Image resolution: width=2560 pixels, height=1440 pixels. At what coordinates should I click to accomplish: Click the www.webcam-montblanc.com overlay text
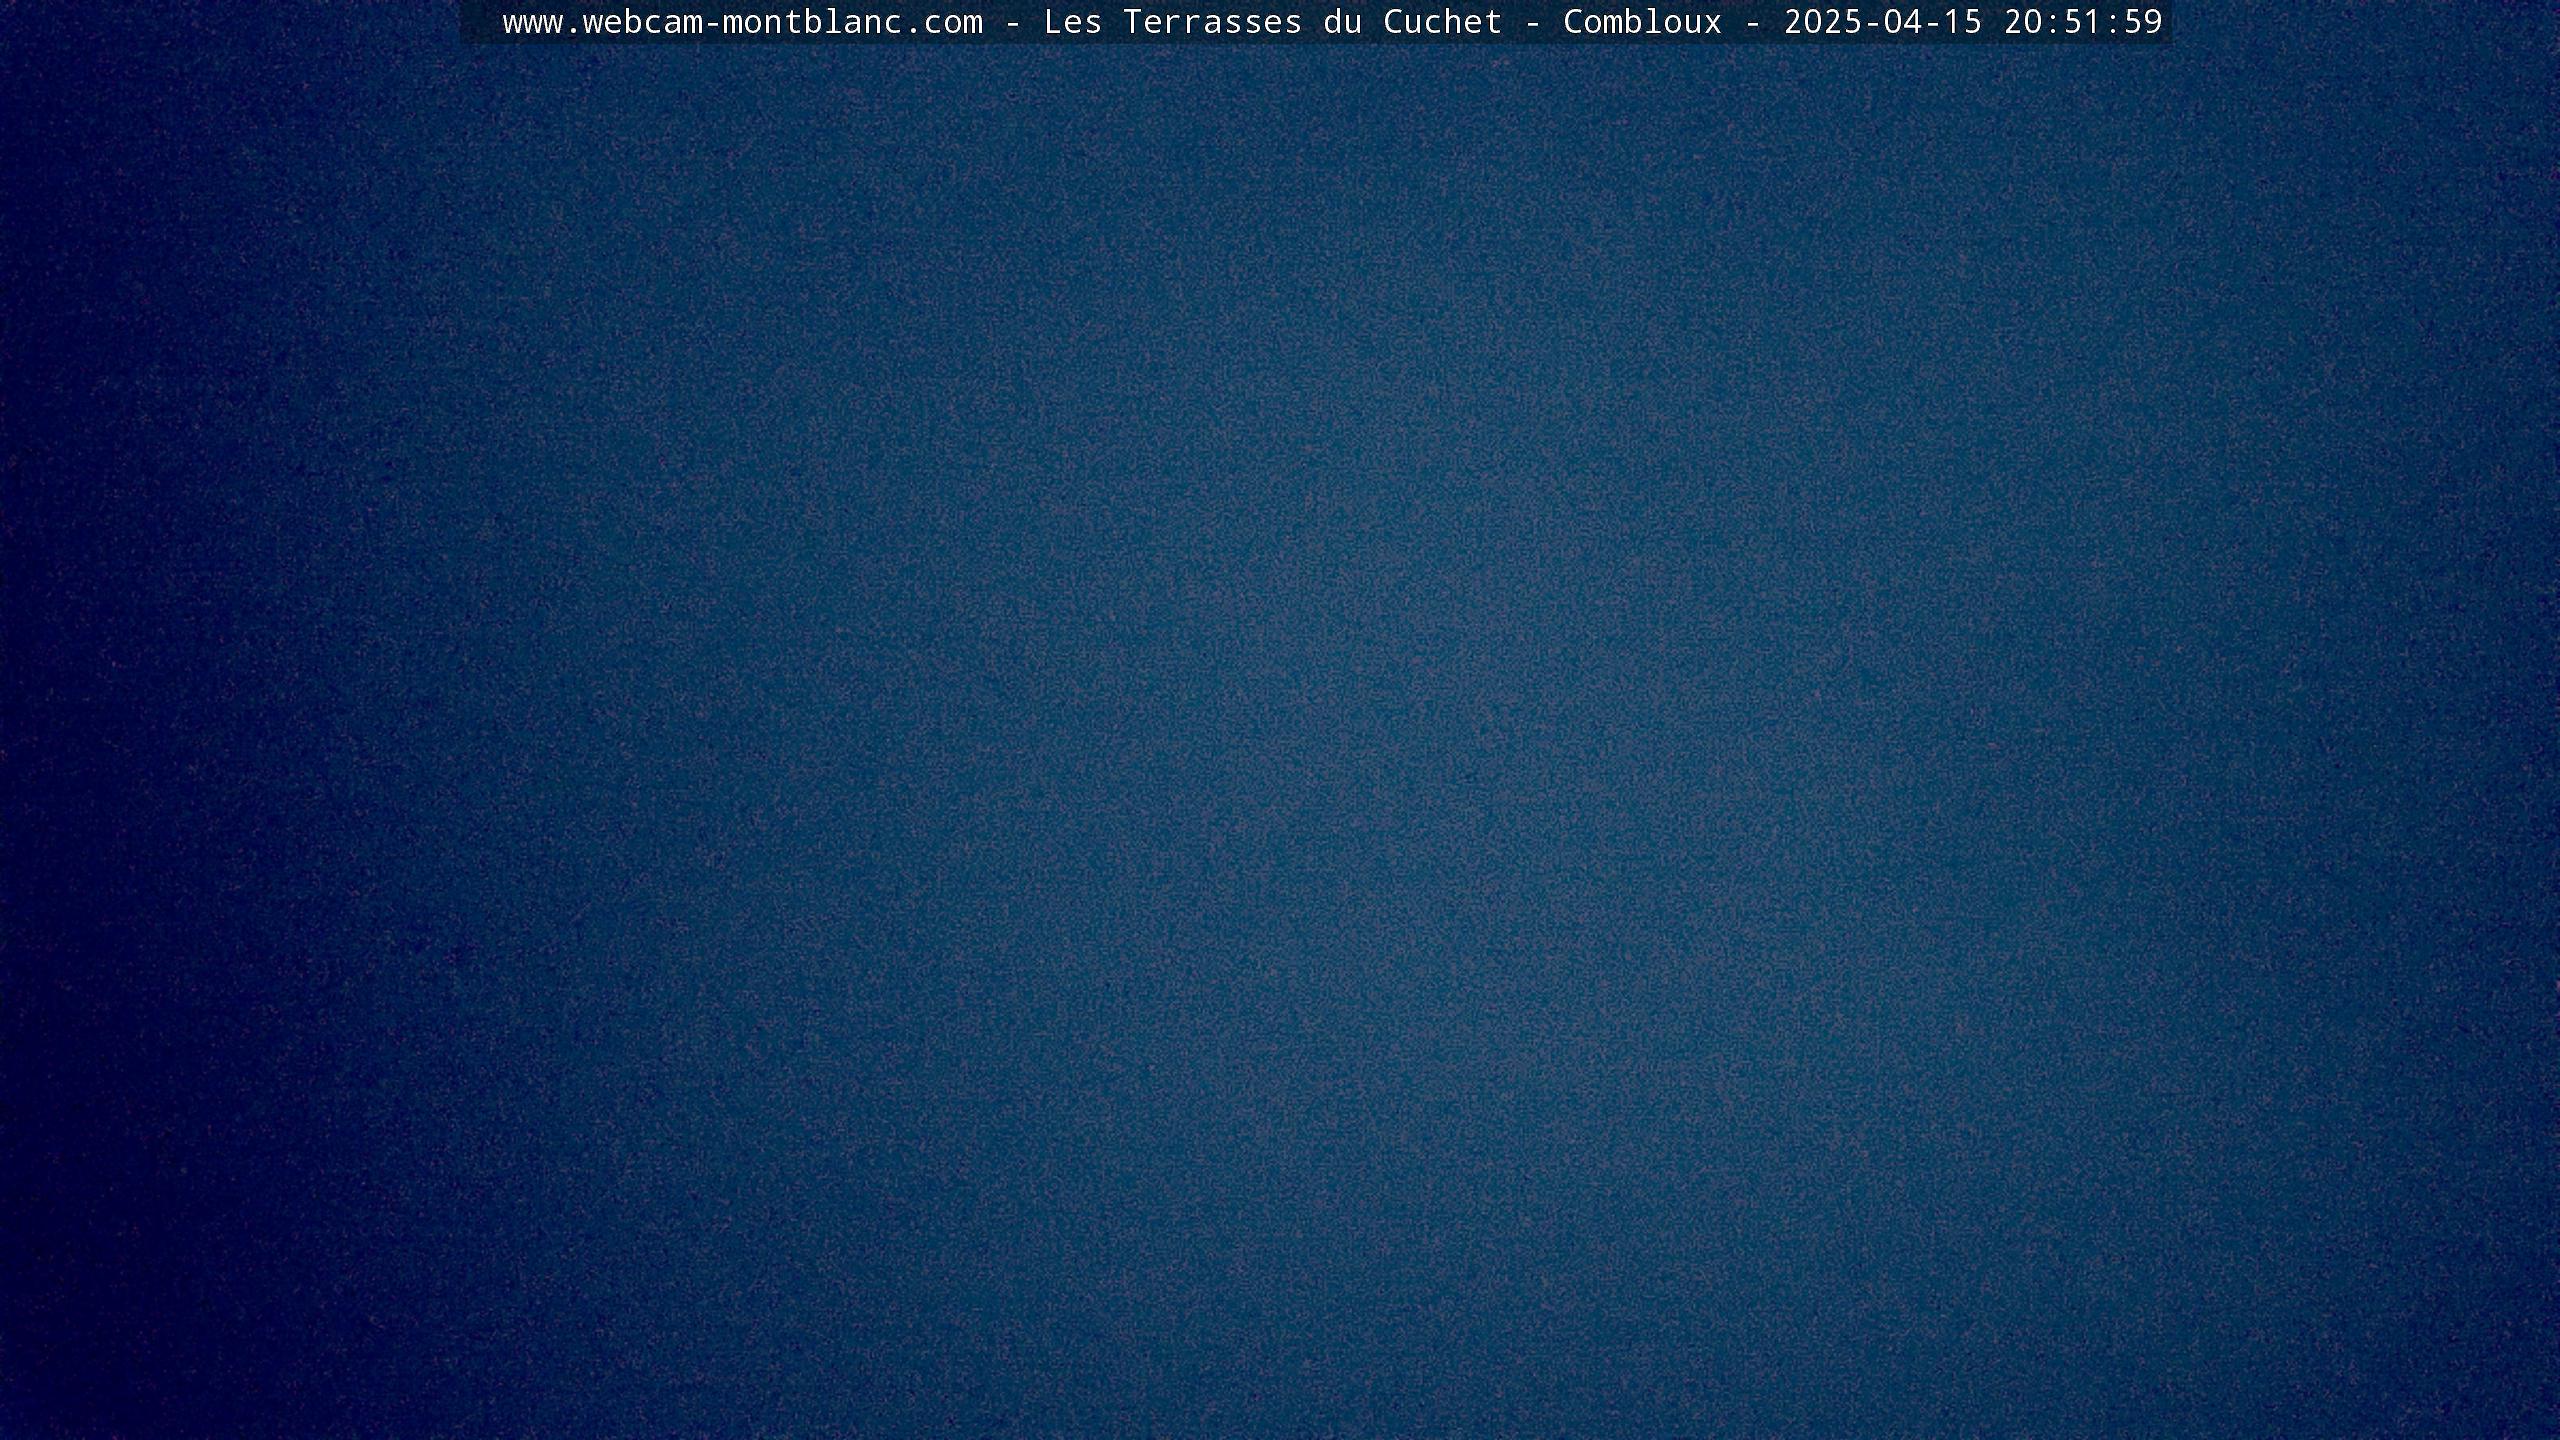point(742,22)
